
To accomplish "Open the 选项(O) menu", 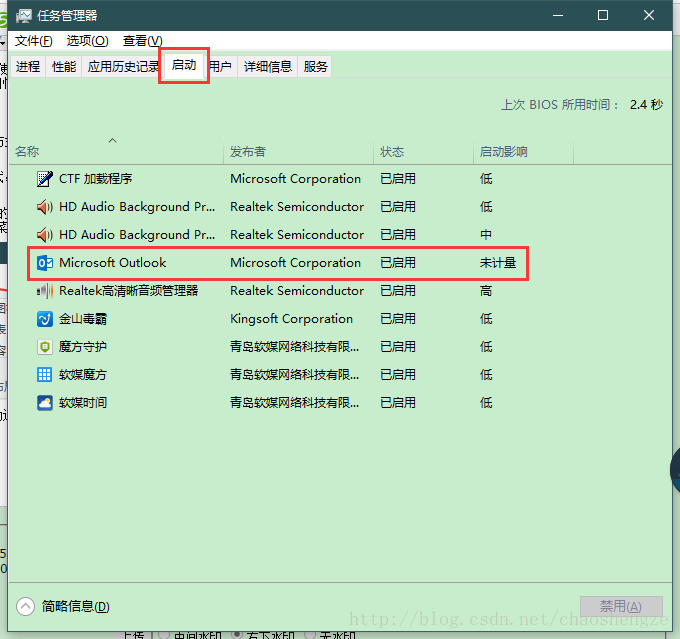I will click(87, 41).
